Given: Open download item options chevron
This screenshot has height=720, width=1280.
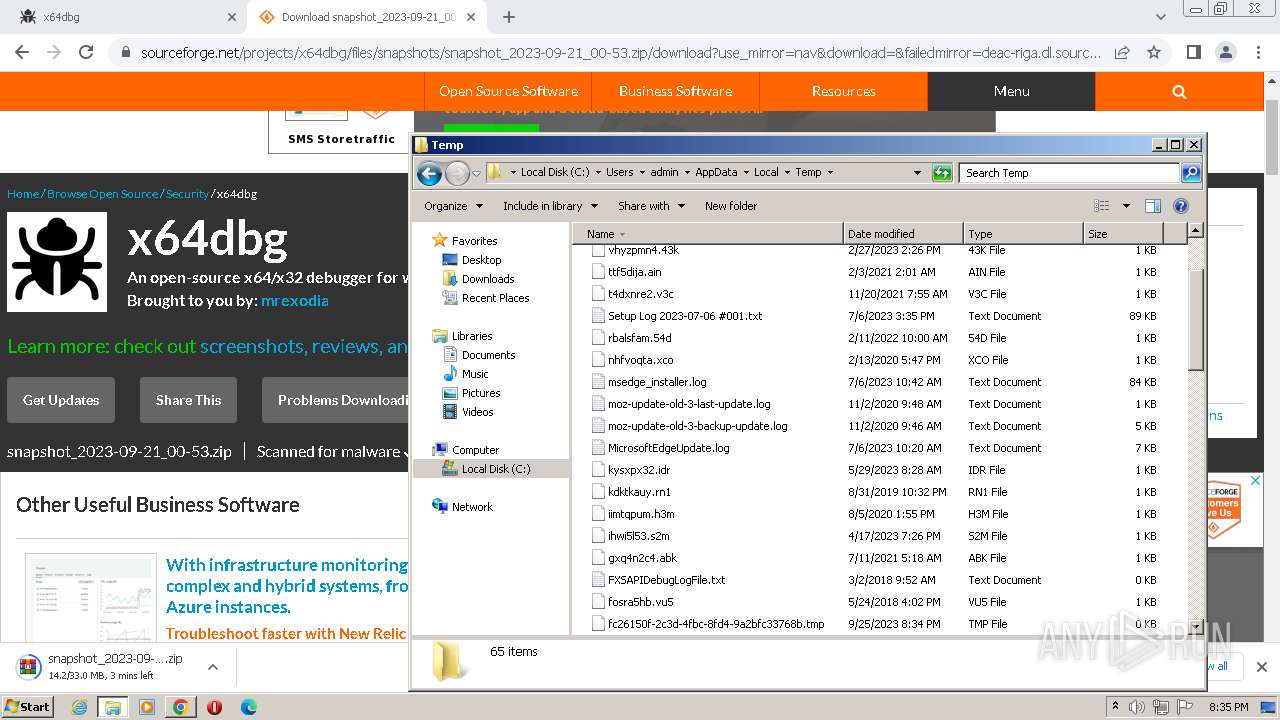Looking at the screenshot, I should tap(212, 666).
